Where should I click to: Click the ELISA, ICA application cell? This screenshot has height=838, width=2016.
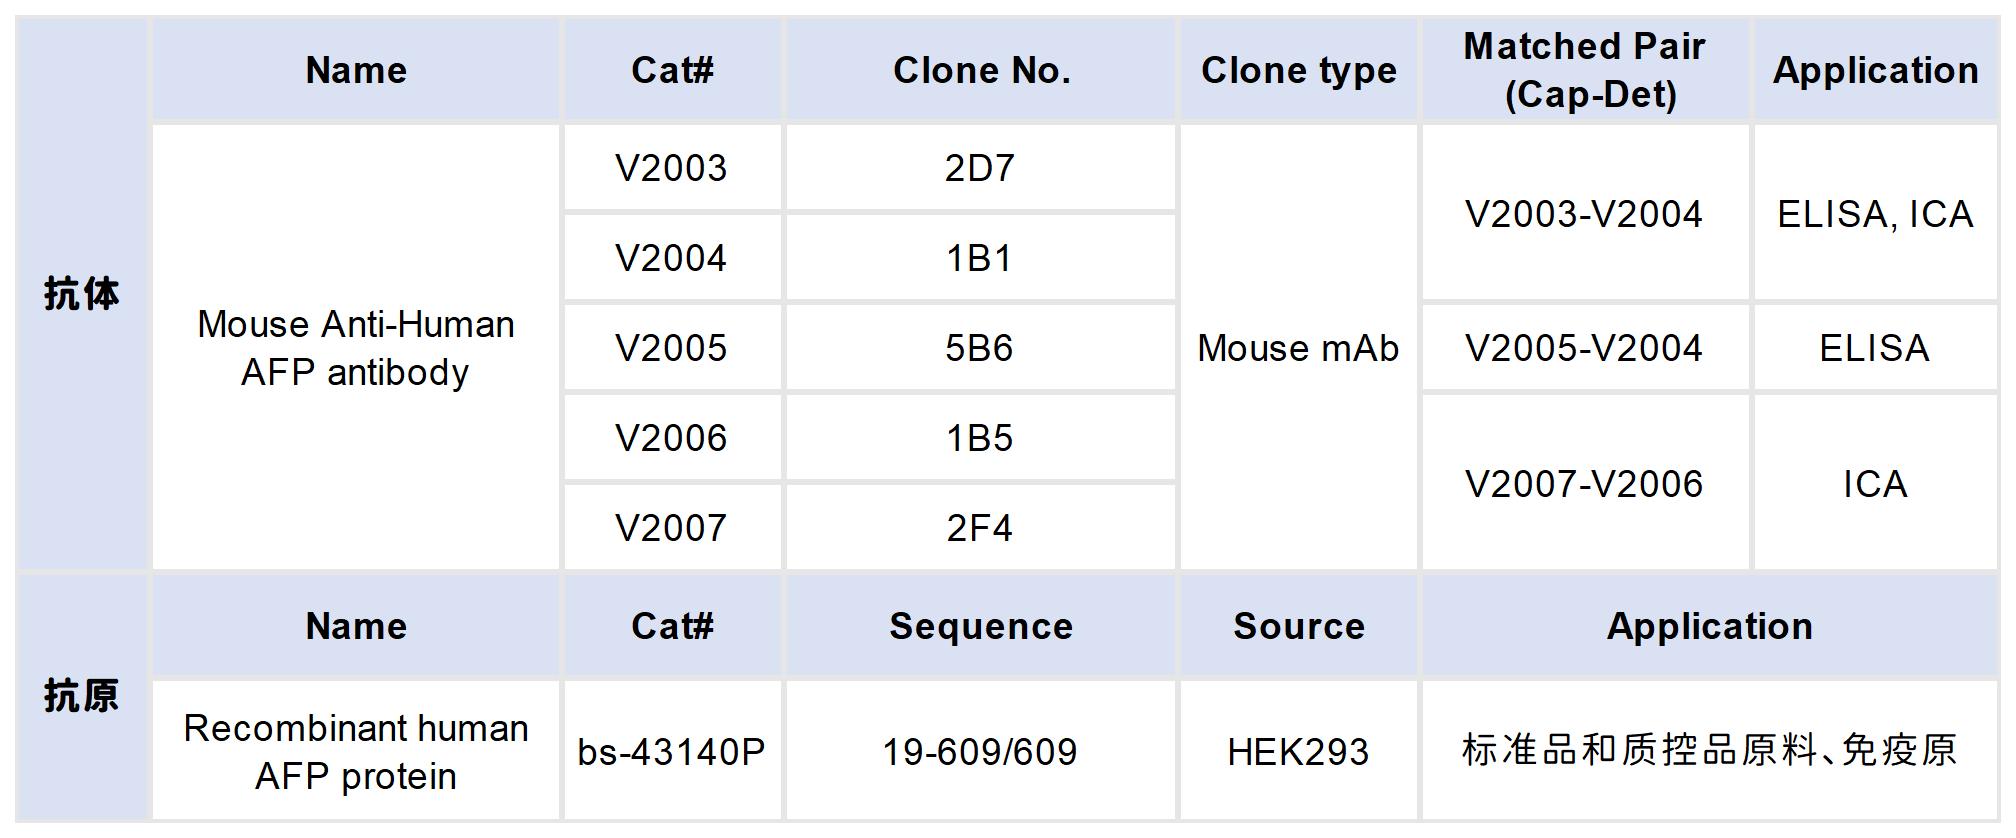(x=1875, y=214)
